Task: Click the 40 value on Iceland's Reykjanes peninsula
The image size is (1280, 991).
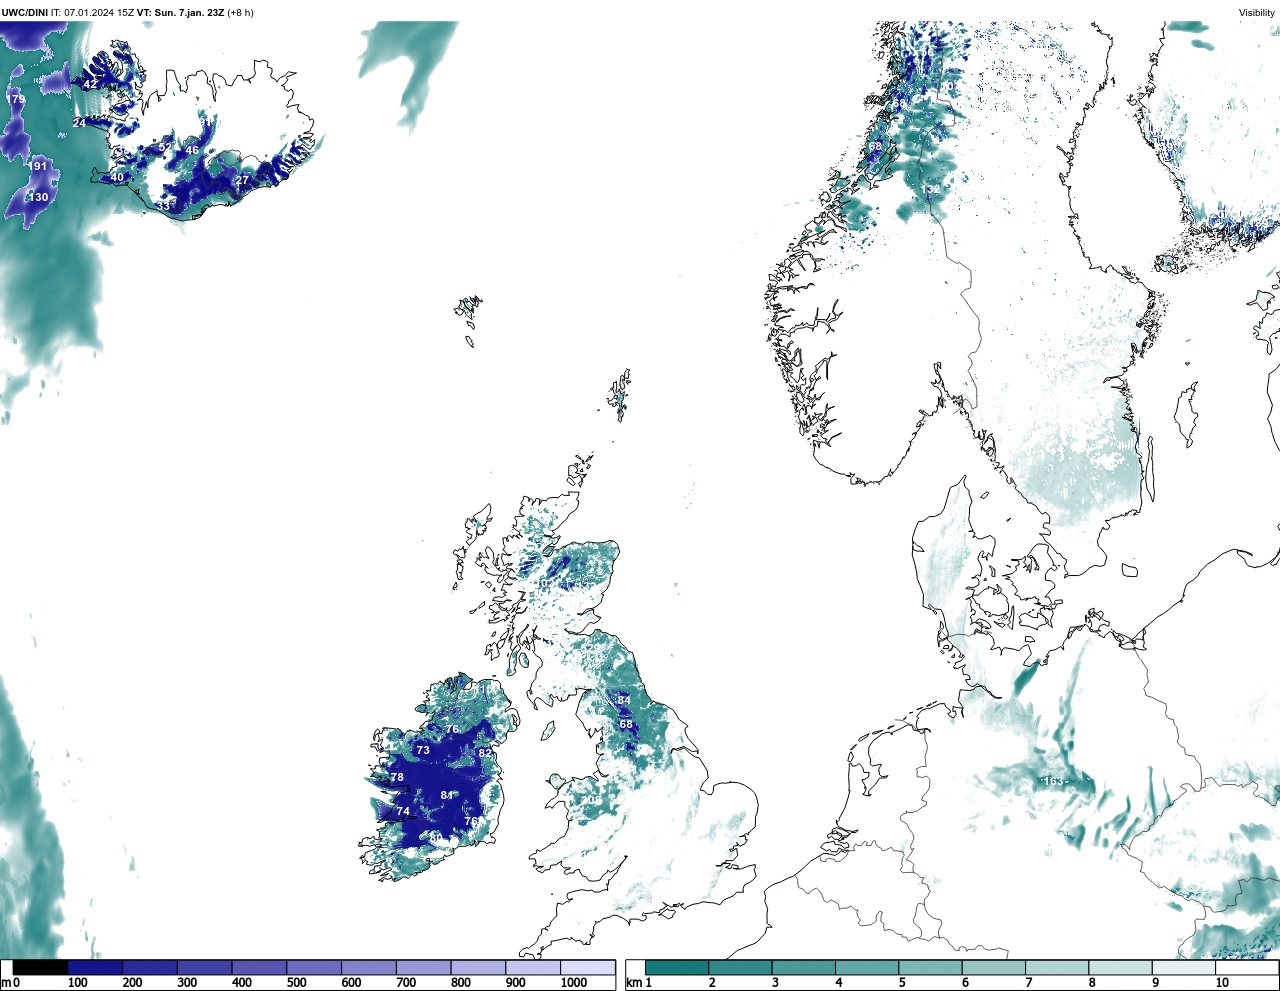Action: (x=117, y=177)
